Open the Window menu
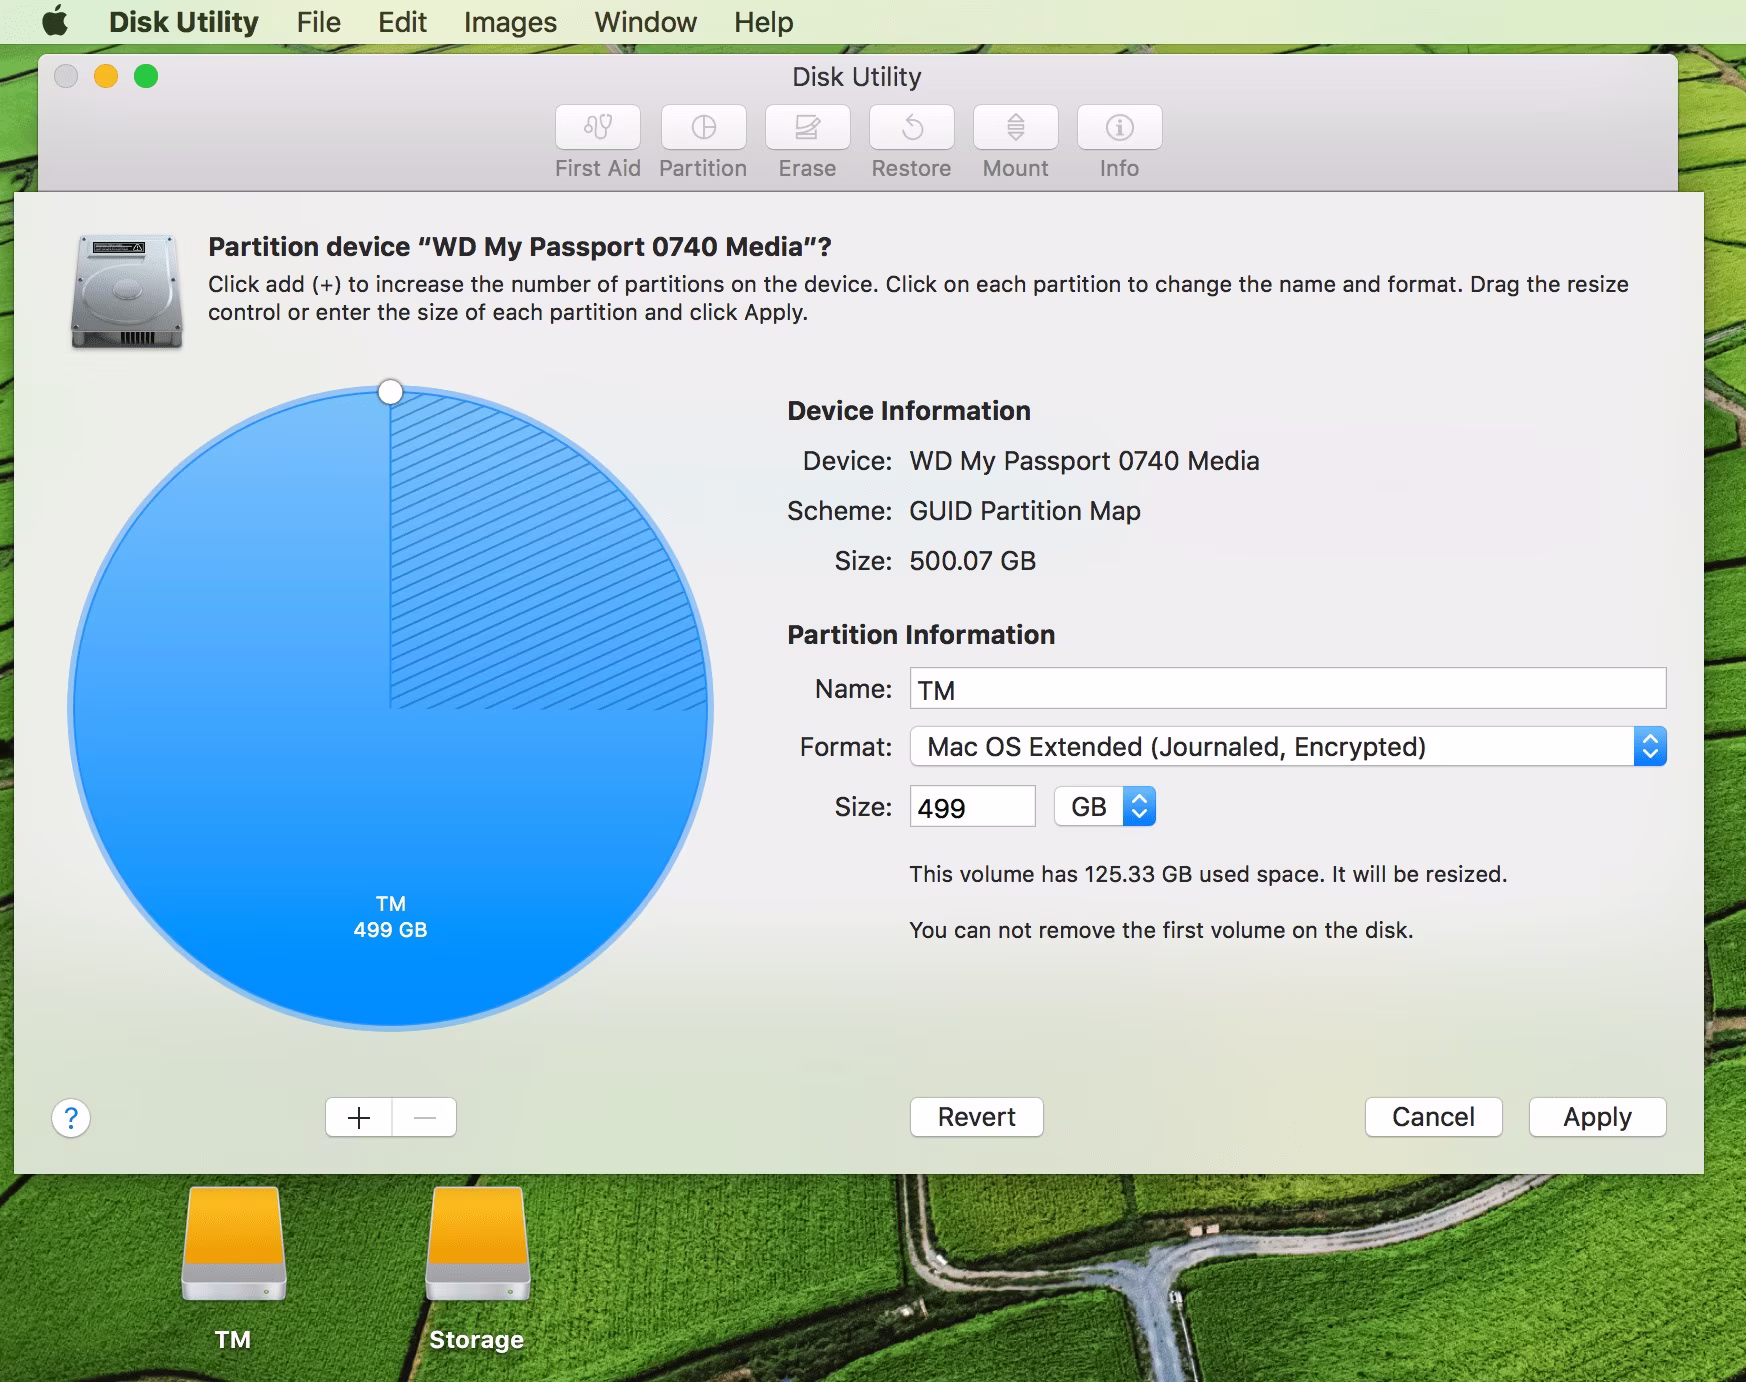1746x1382 pixels. pos(646,22)
